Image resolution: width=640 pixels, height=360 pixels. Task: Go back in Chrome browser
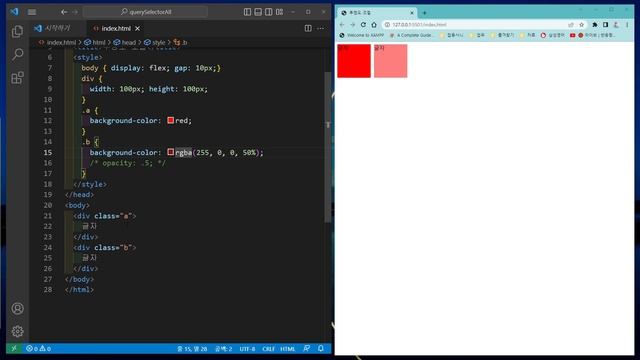(x=342, y=25)
